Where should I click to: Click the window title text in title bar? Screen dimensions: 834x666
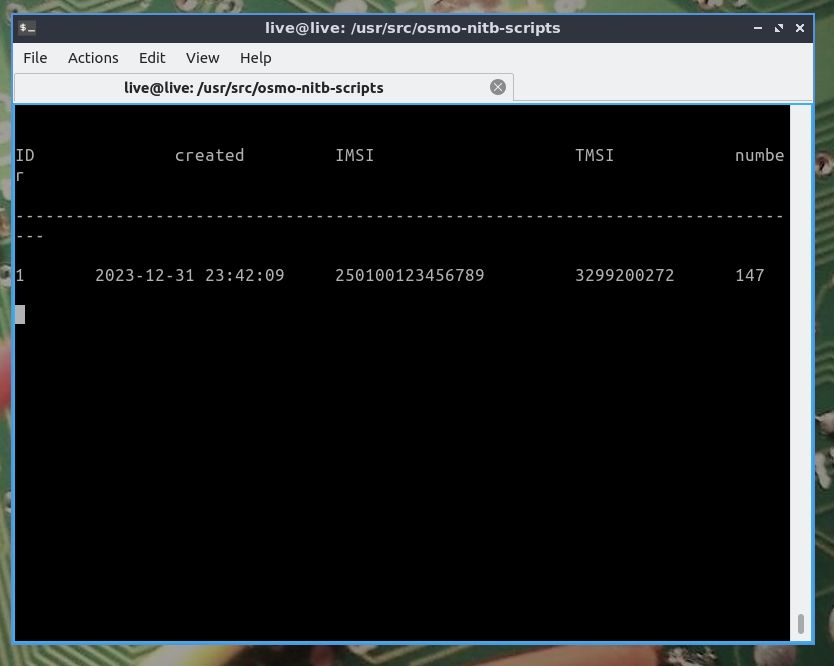[412, 28]
